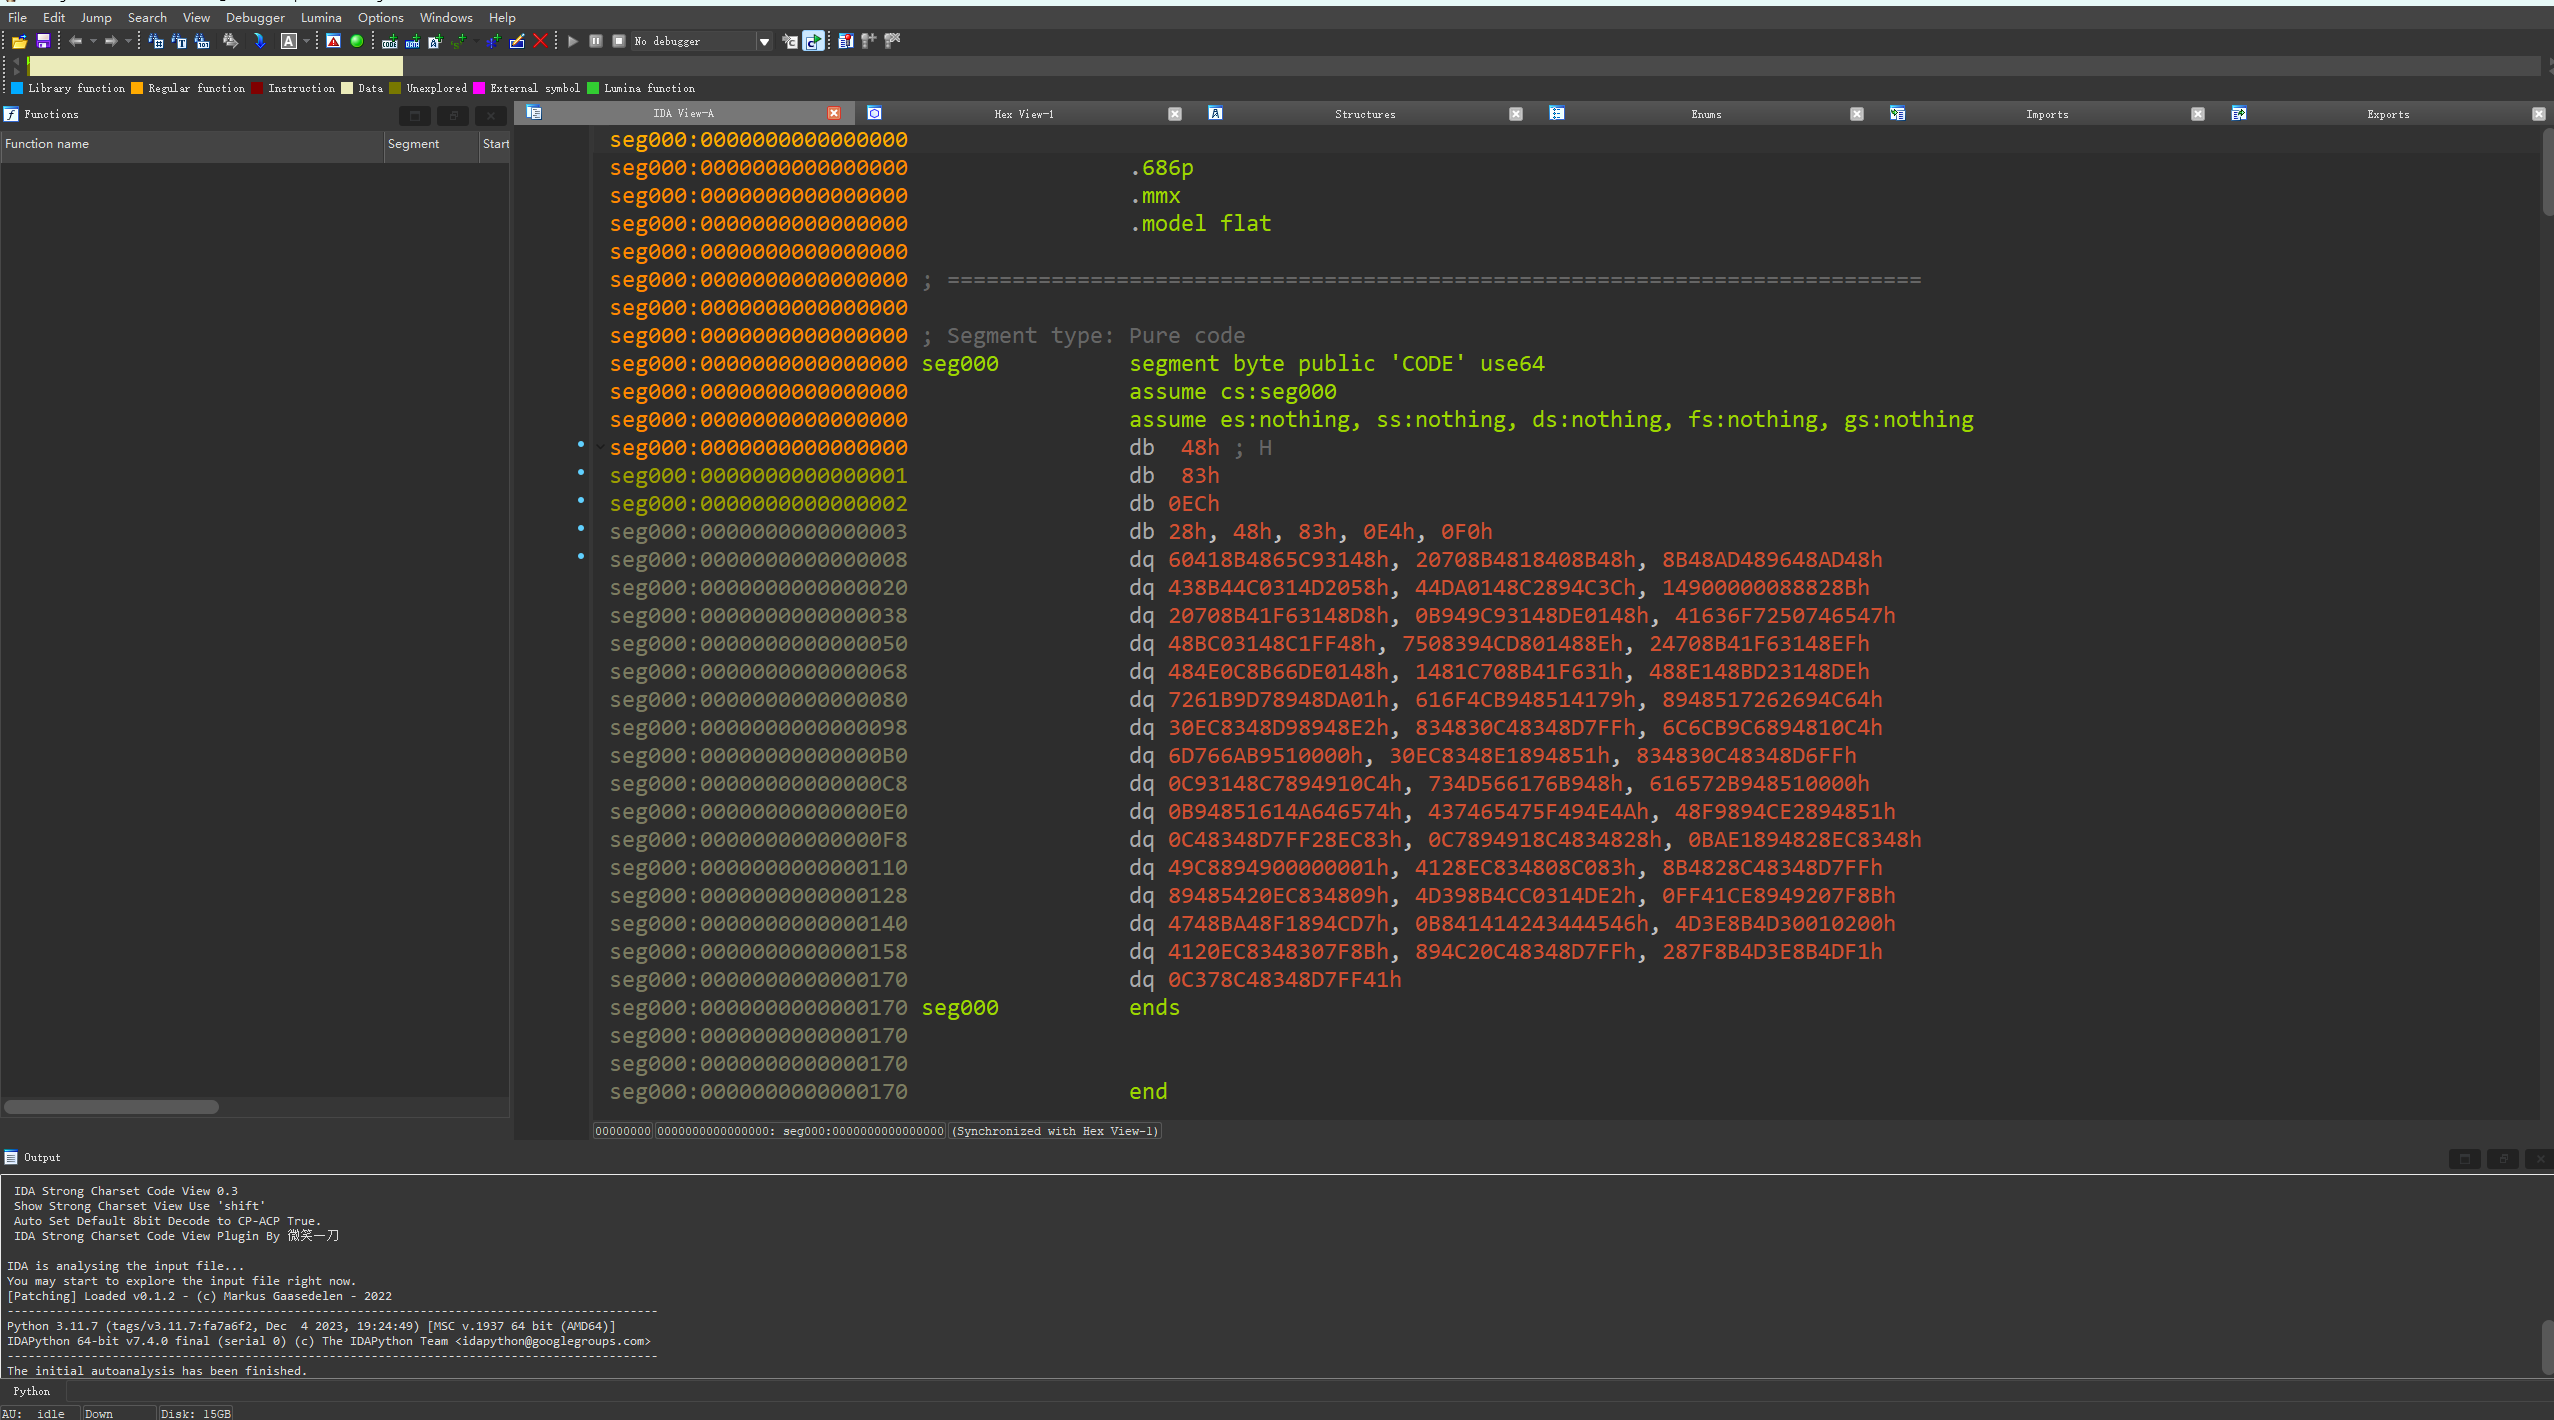Switch to the Hex View-1 tab
This screenshot has width=2554, height=1420.
tap(1023, 114)
